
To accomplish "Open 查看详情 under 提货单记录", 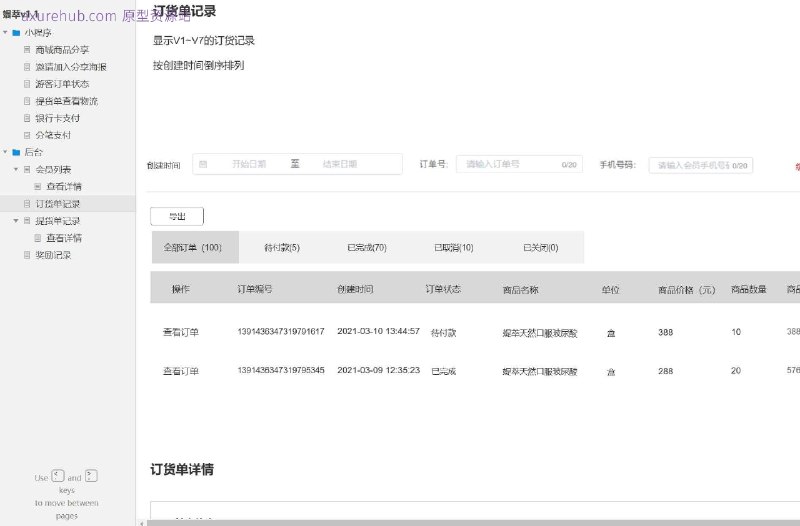I will tap(64, 238).
